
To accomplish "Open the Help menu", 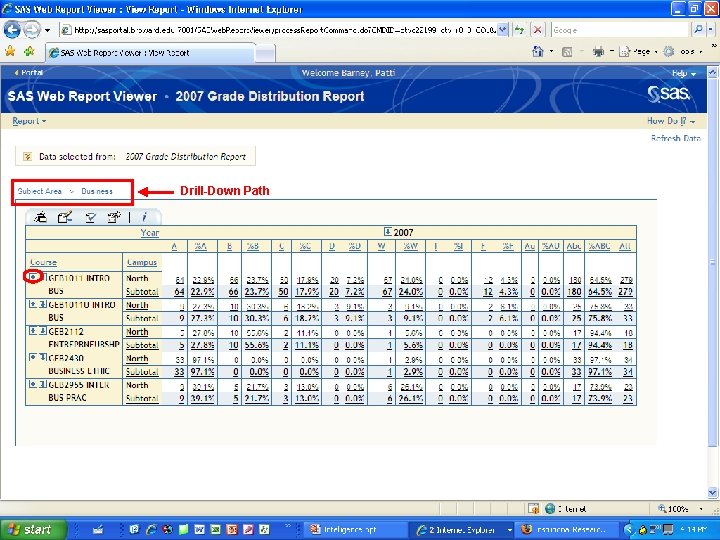I will point(684,73).
